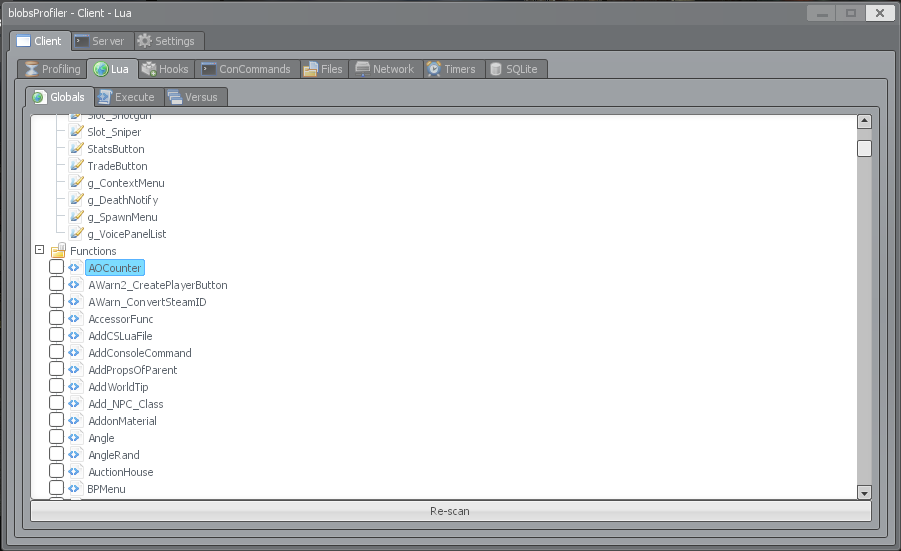The height and width of the screenshot is (551, 901).
Task: Click the pencil icon beside Slot_Sniper
Action: pyautogui.click(x=76, y=131)
